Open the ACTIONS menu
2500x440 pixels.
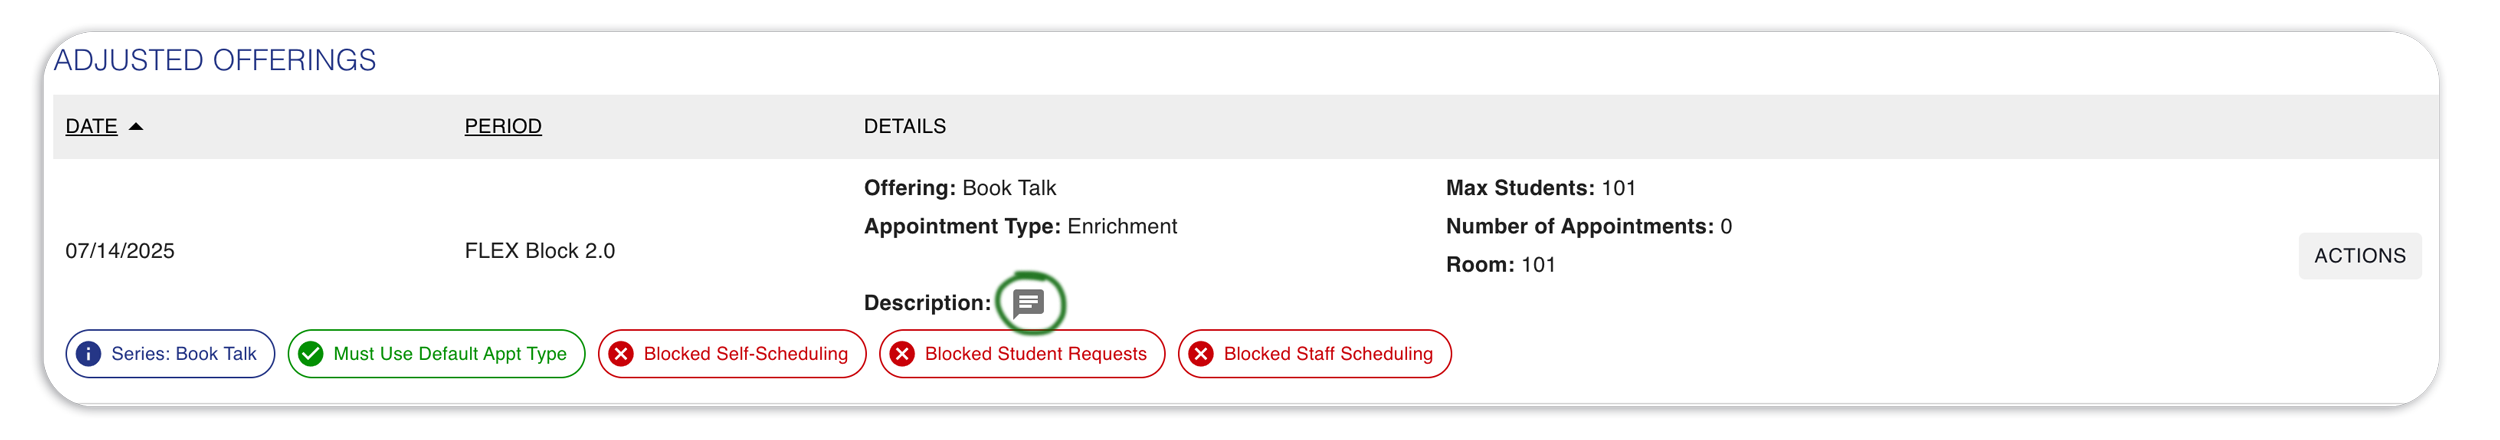point(2359,256)
